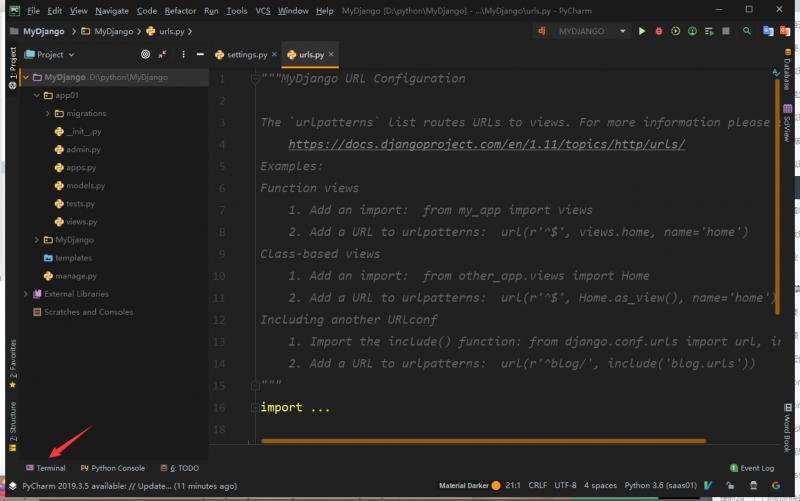Select Python 3.6 (saas01) interpreter

(660, 486)
